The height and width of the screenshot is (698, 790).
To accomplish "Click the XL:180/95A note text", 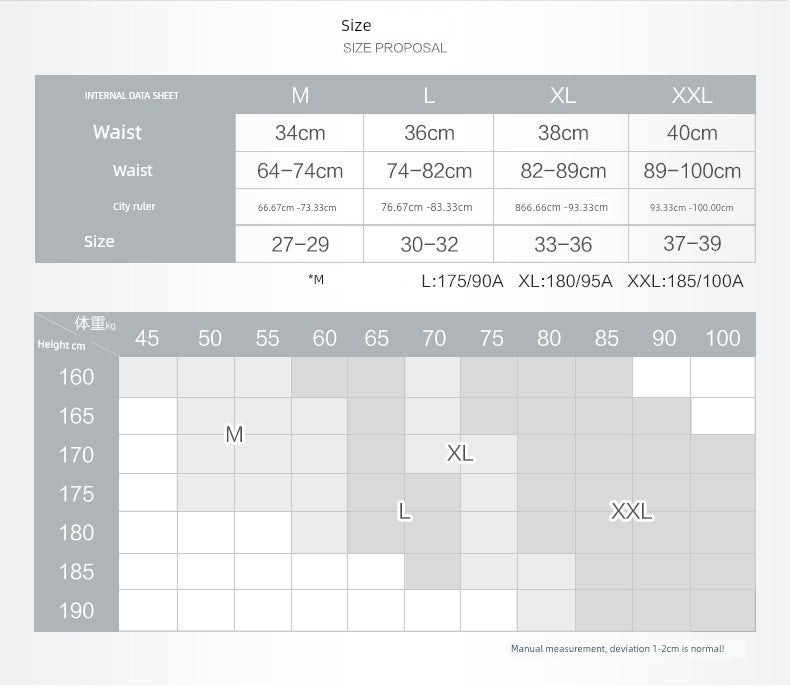I will pos(565,281).
